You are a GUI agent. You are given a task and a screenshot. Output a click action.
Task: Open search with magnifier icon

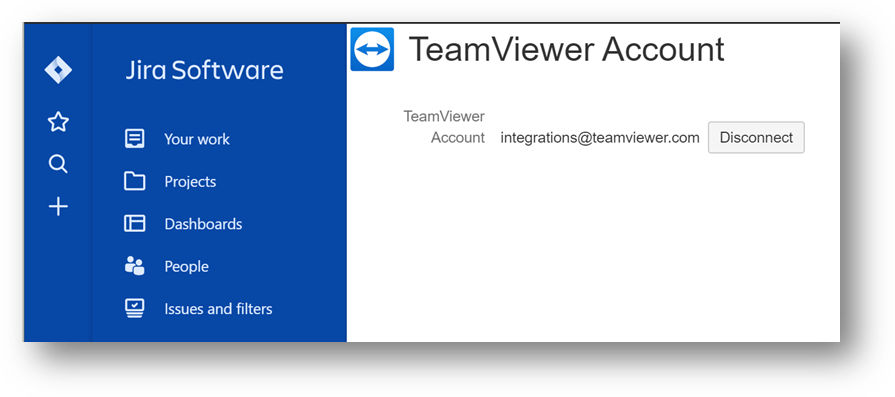click(58, 164)
